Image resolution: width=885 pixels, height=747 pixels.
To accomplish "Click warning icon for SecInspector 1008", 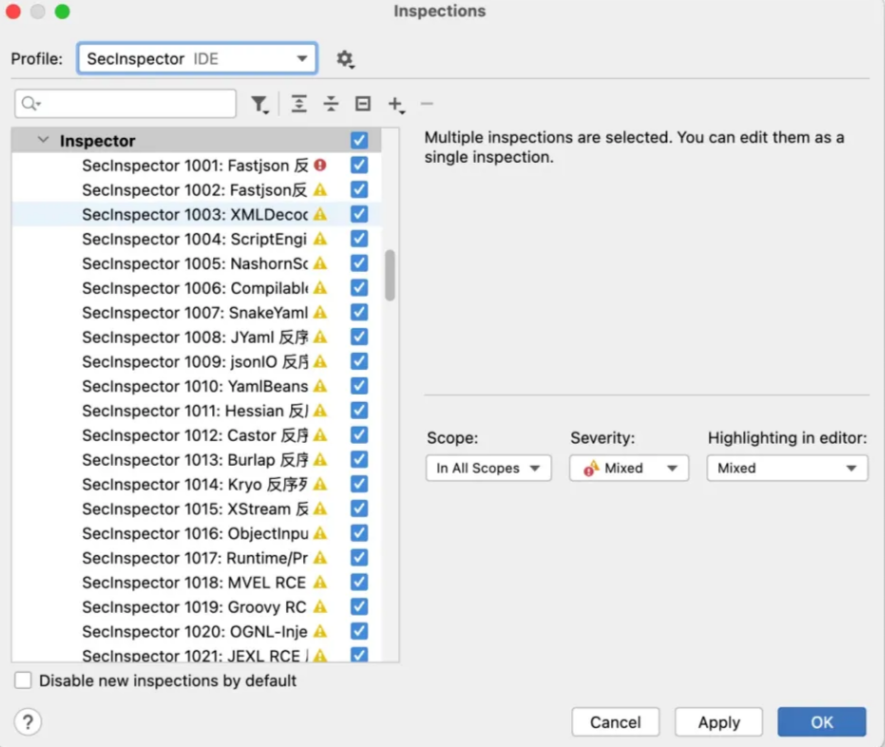I will (320, 337).
